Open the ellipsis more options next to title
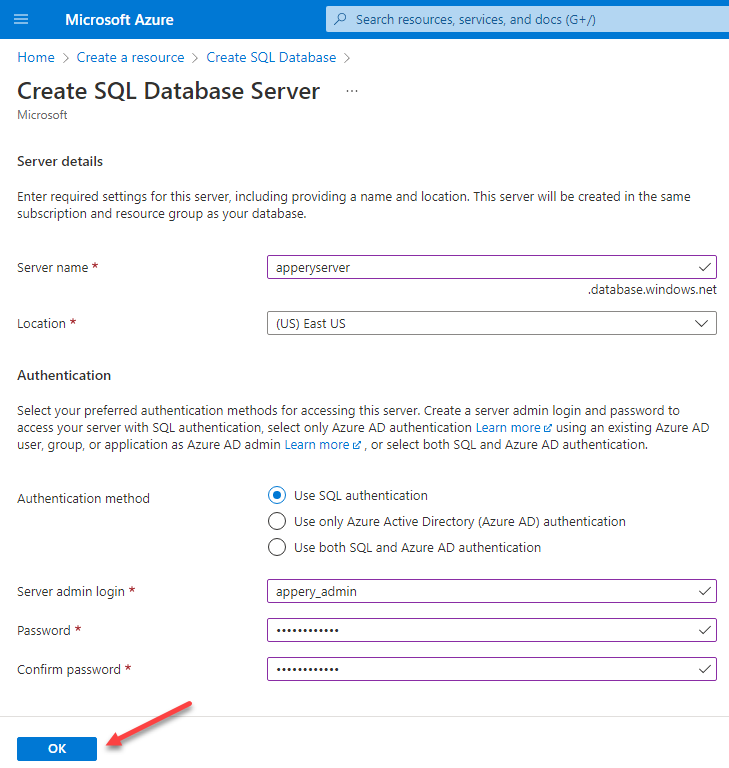 [x=352, y=91]
